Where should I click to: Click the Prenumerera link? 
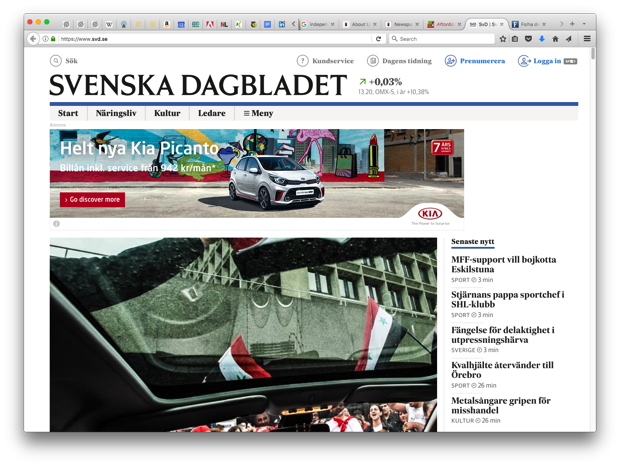coord(482,61)
